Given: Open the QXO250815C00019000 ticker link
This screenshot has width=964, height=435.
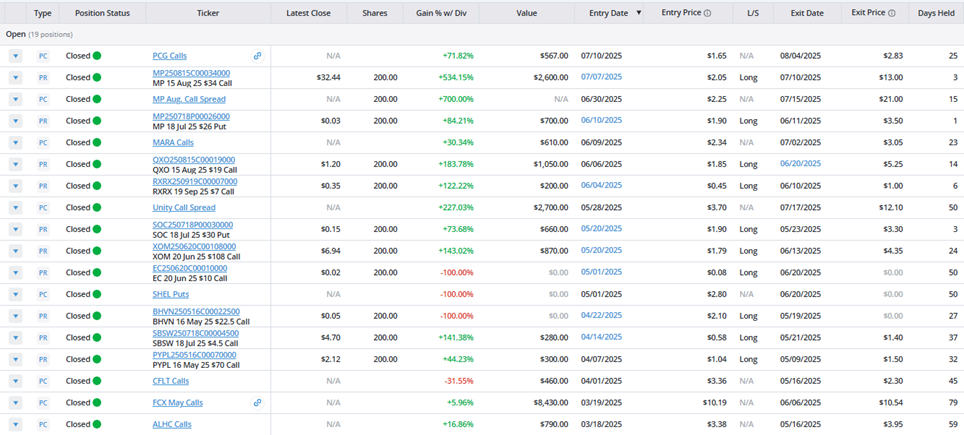Looking at the screenshot, I should pyautogui.click(x=193, y=159).
